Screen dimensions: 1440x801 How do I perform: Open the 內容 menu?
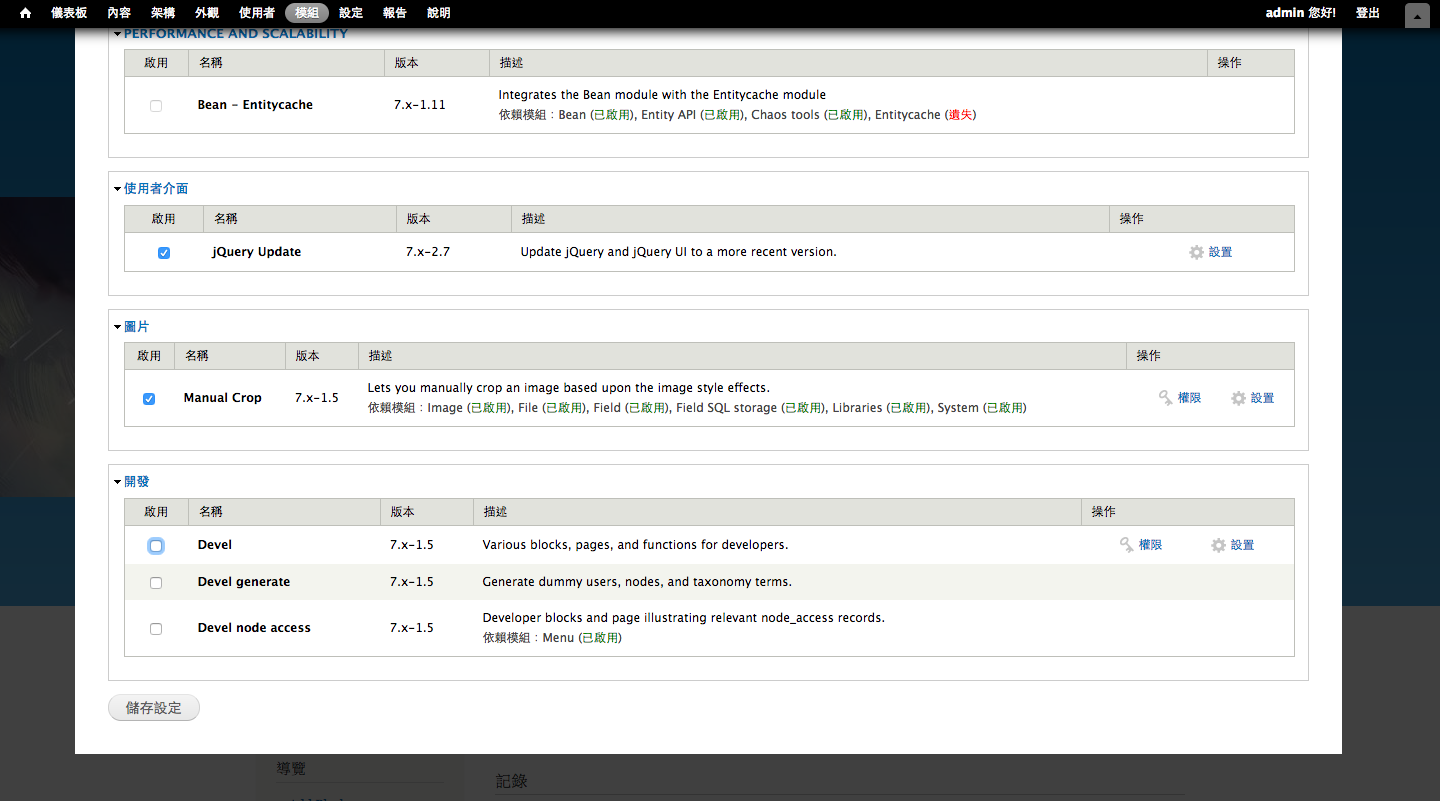[119, 13]
